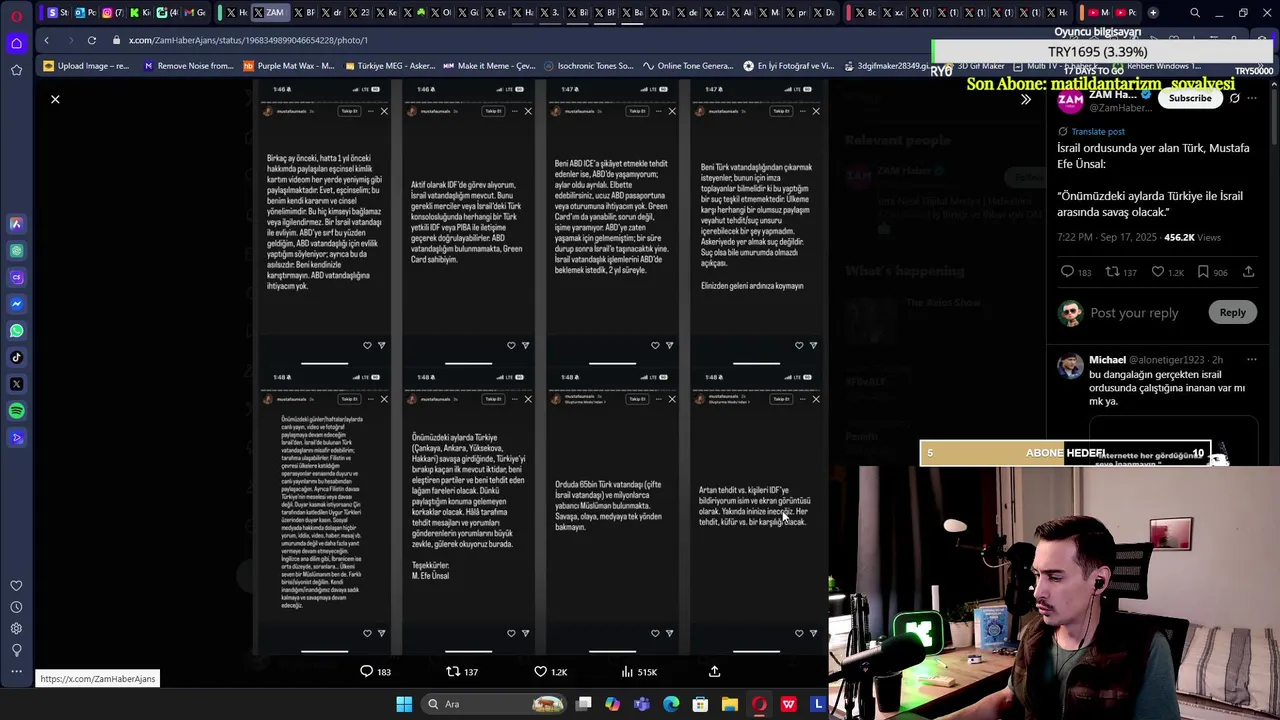Reload the page
Screen dimensions: 1280x720
point(91,40)
